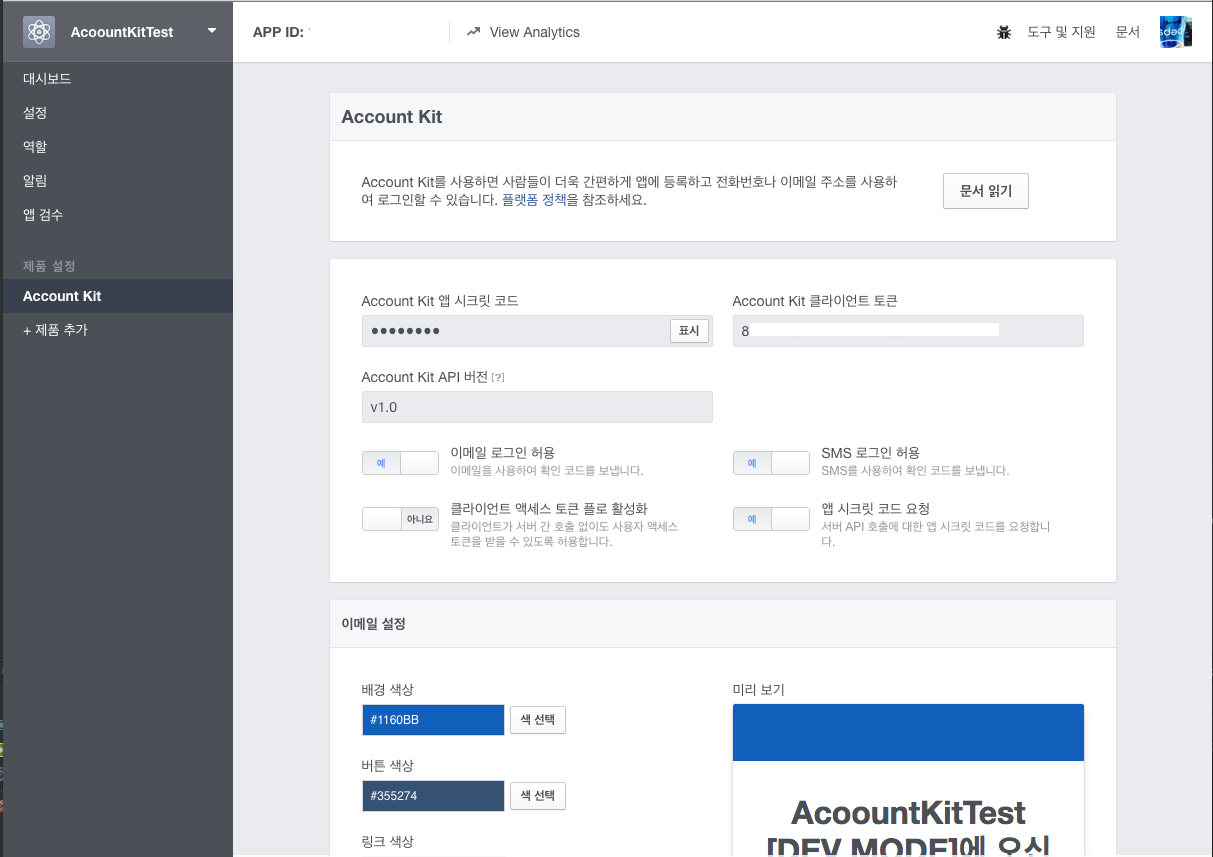Click 색 선택 next to 버튼 색상
Image resolution: width=1213 pixels, height=857 pixels.
[x=538, y=796]
